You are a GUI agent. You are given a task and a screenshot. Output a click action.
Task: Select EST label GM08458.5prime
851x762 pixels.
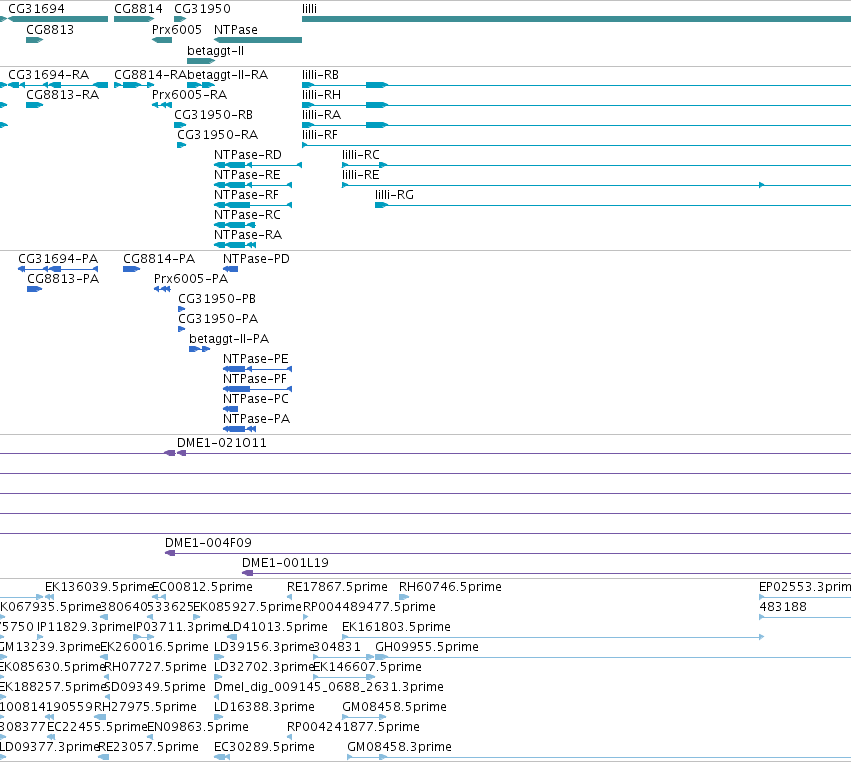coord(394,707)
